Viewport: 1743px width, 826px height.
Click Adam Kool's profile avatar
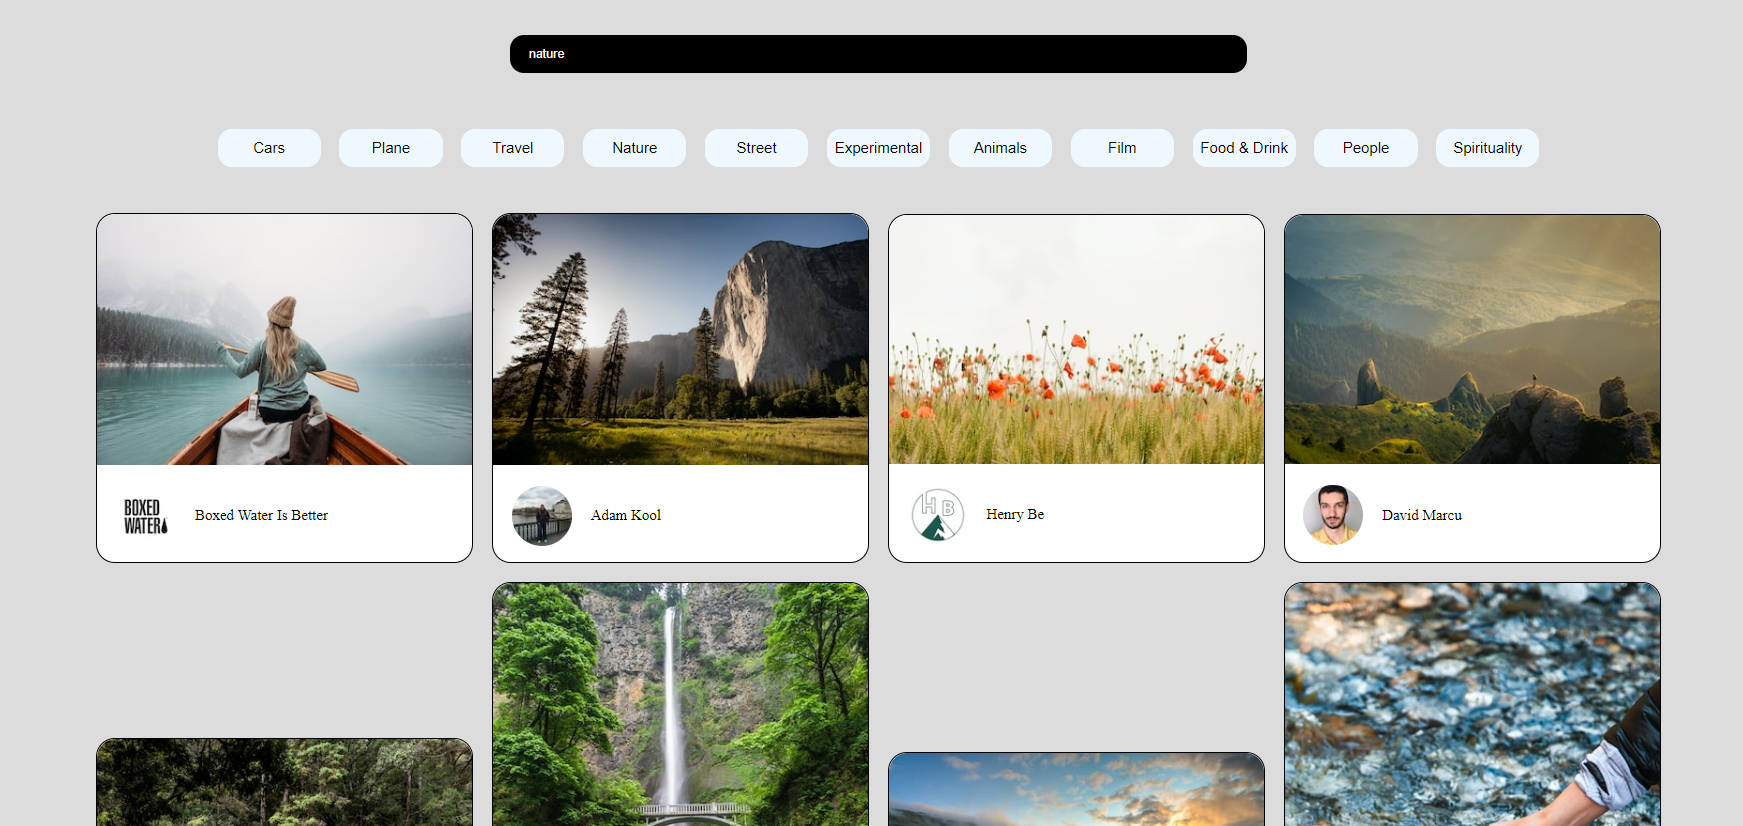(542, 516)
